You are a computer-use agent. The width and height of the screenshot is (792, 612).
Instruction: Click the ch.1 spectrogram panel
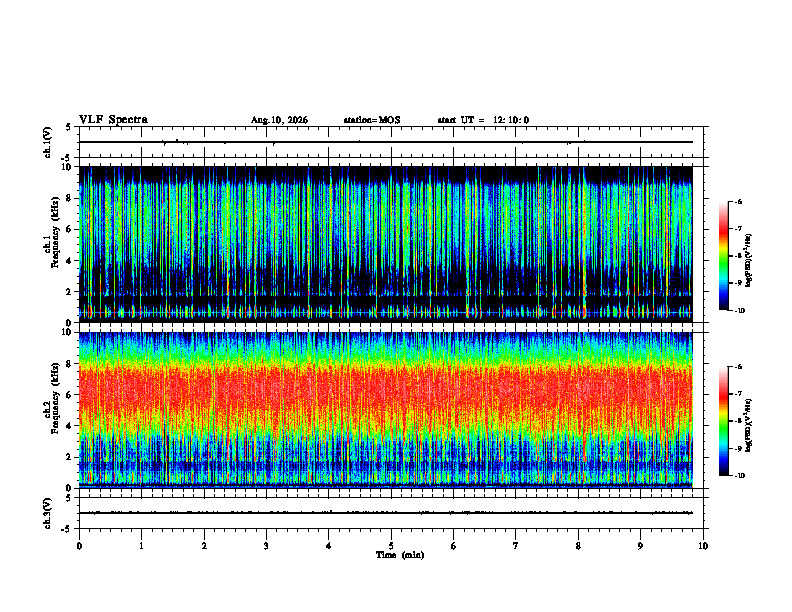pos(386,244)
